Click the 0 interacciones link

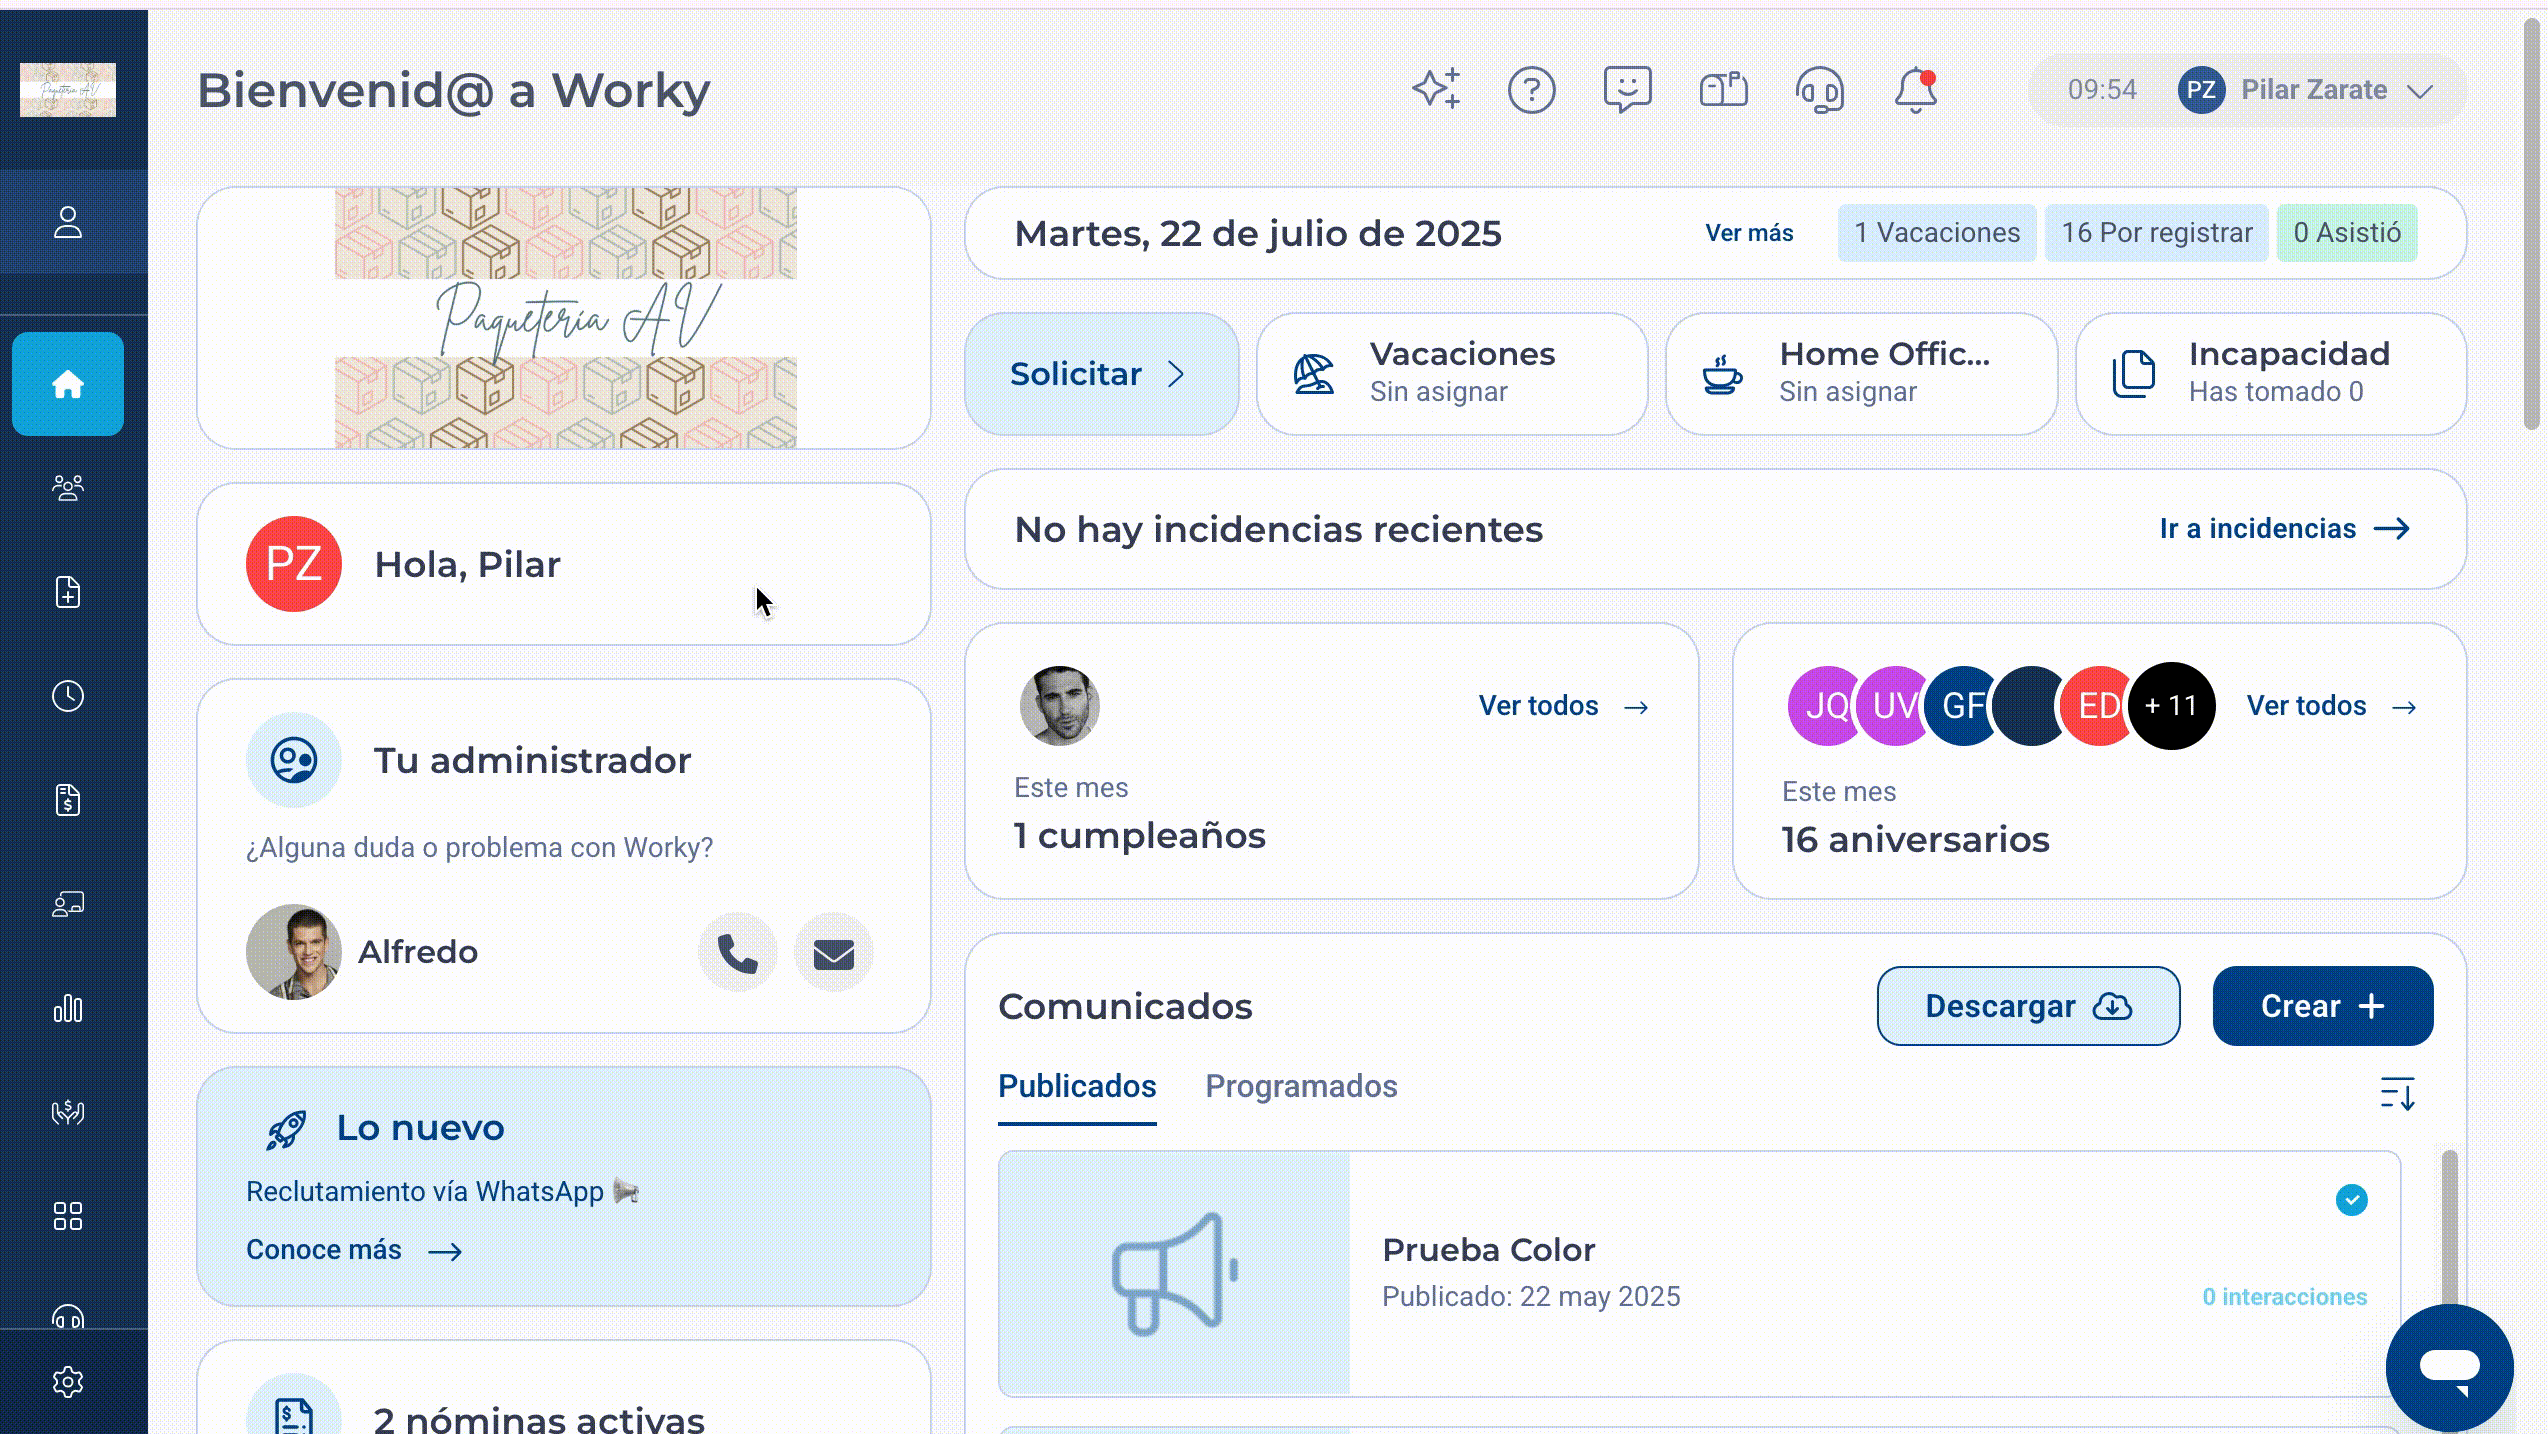click(2284, 1297)
